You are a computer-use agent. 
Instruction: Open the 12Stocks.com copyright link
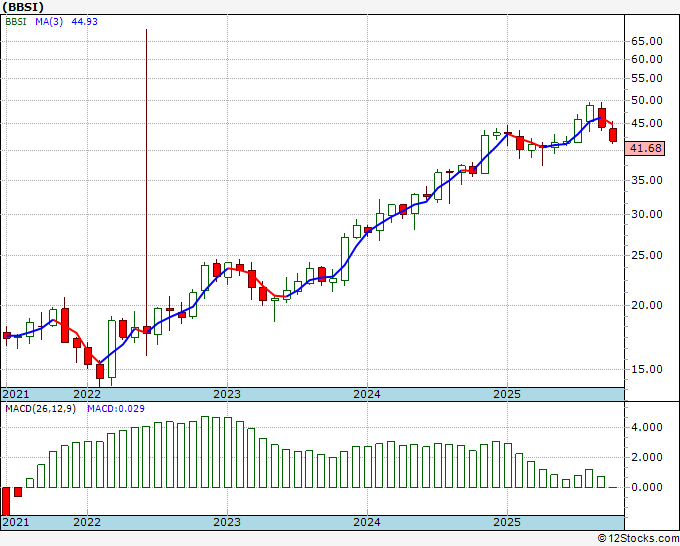point(638,539)
